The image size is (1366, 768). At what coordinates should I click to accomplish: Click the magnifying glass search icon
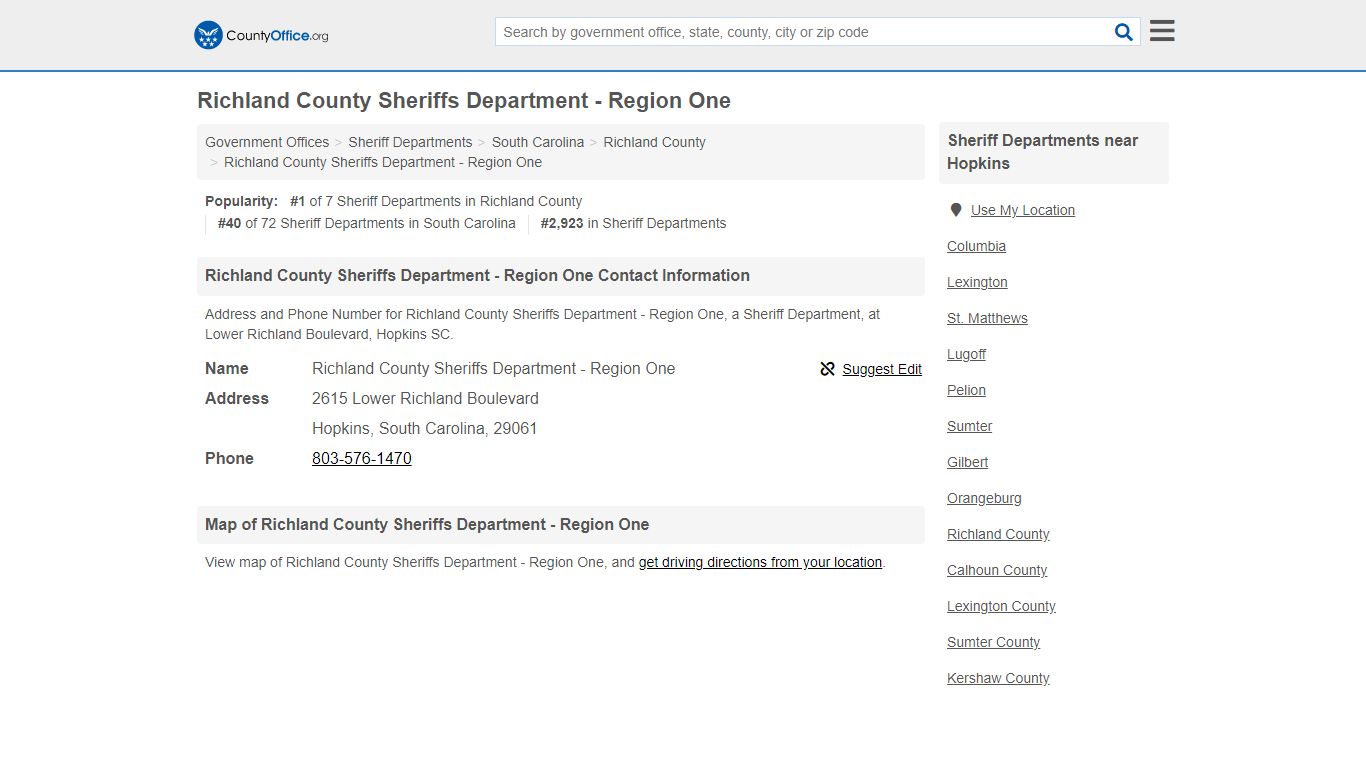[x=1124, y=32]
